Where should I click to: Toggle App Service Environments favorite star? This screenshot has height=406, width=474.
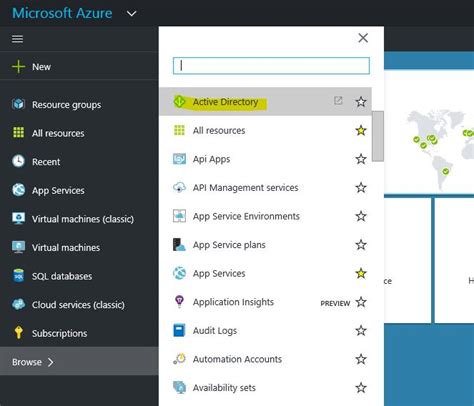[x=361, y=216]
